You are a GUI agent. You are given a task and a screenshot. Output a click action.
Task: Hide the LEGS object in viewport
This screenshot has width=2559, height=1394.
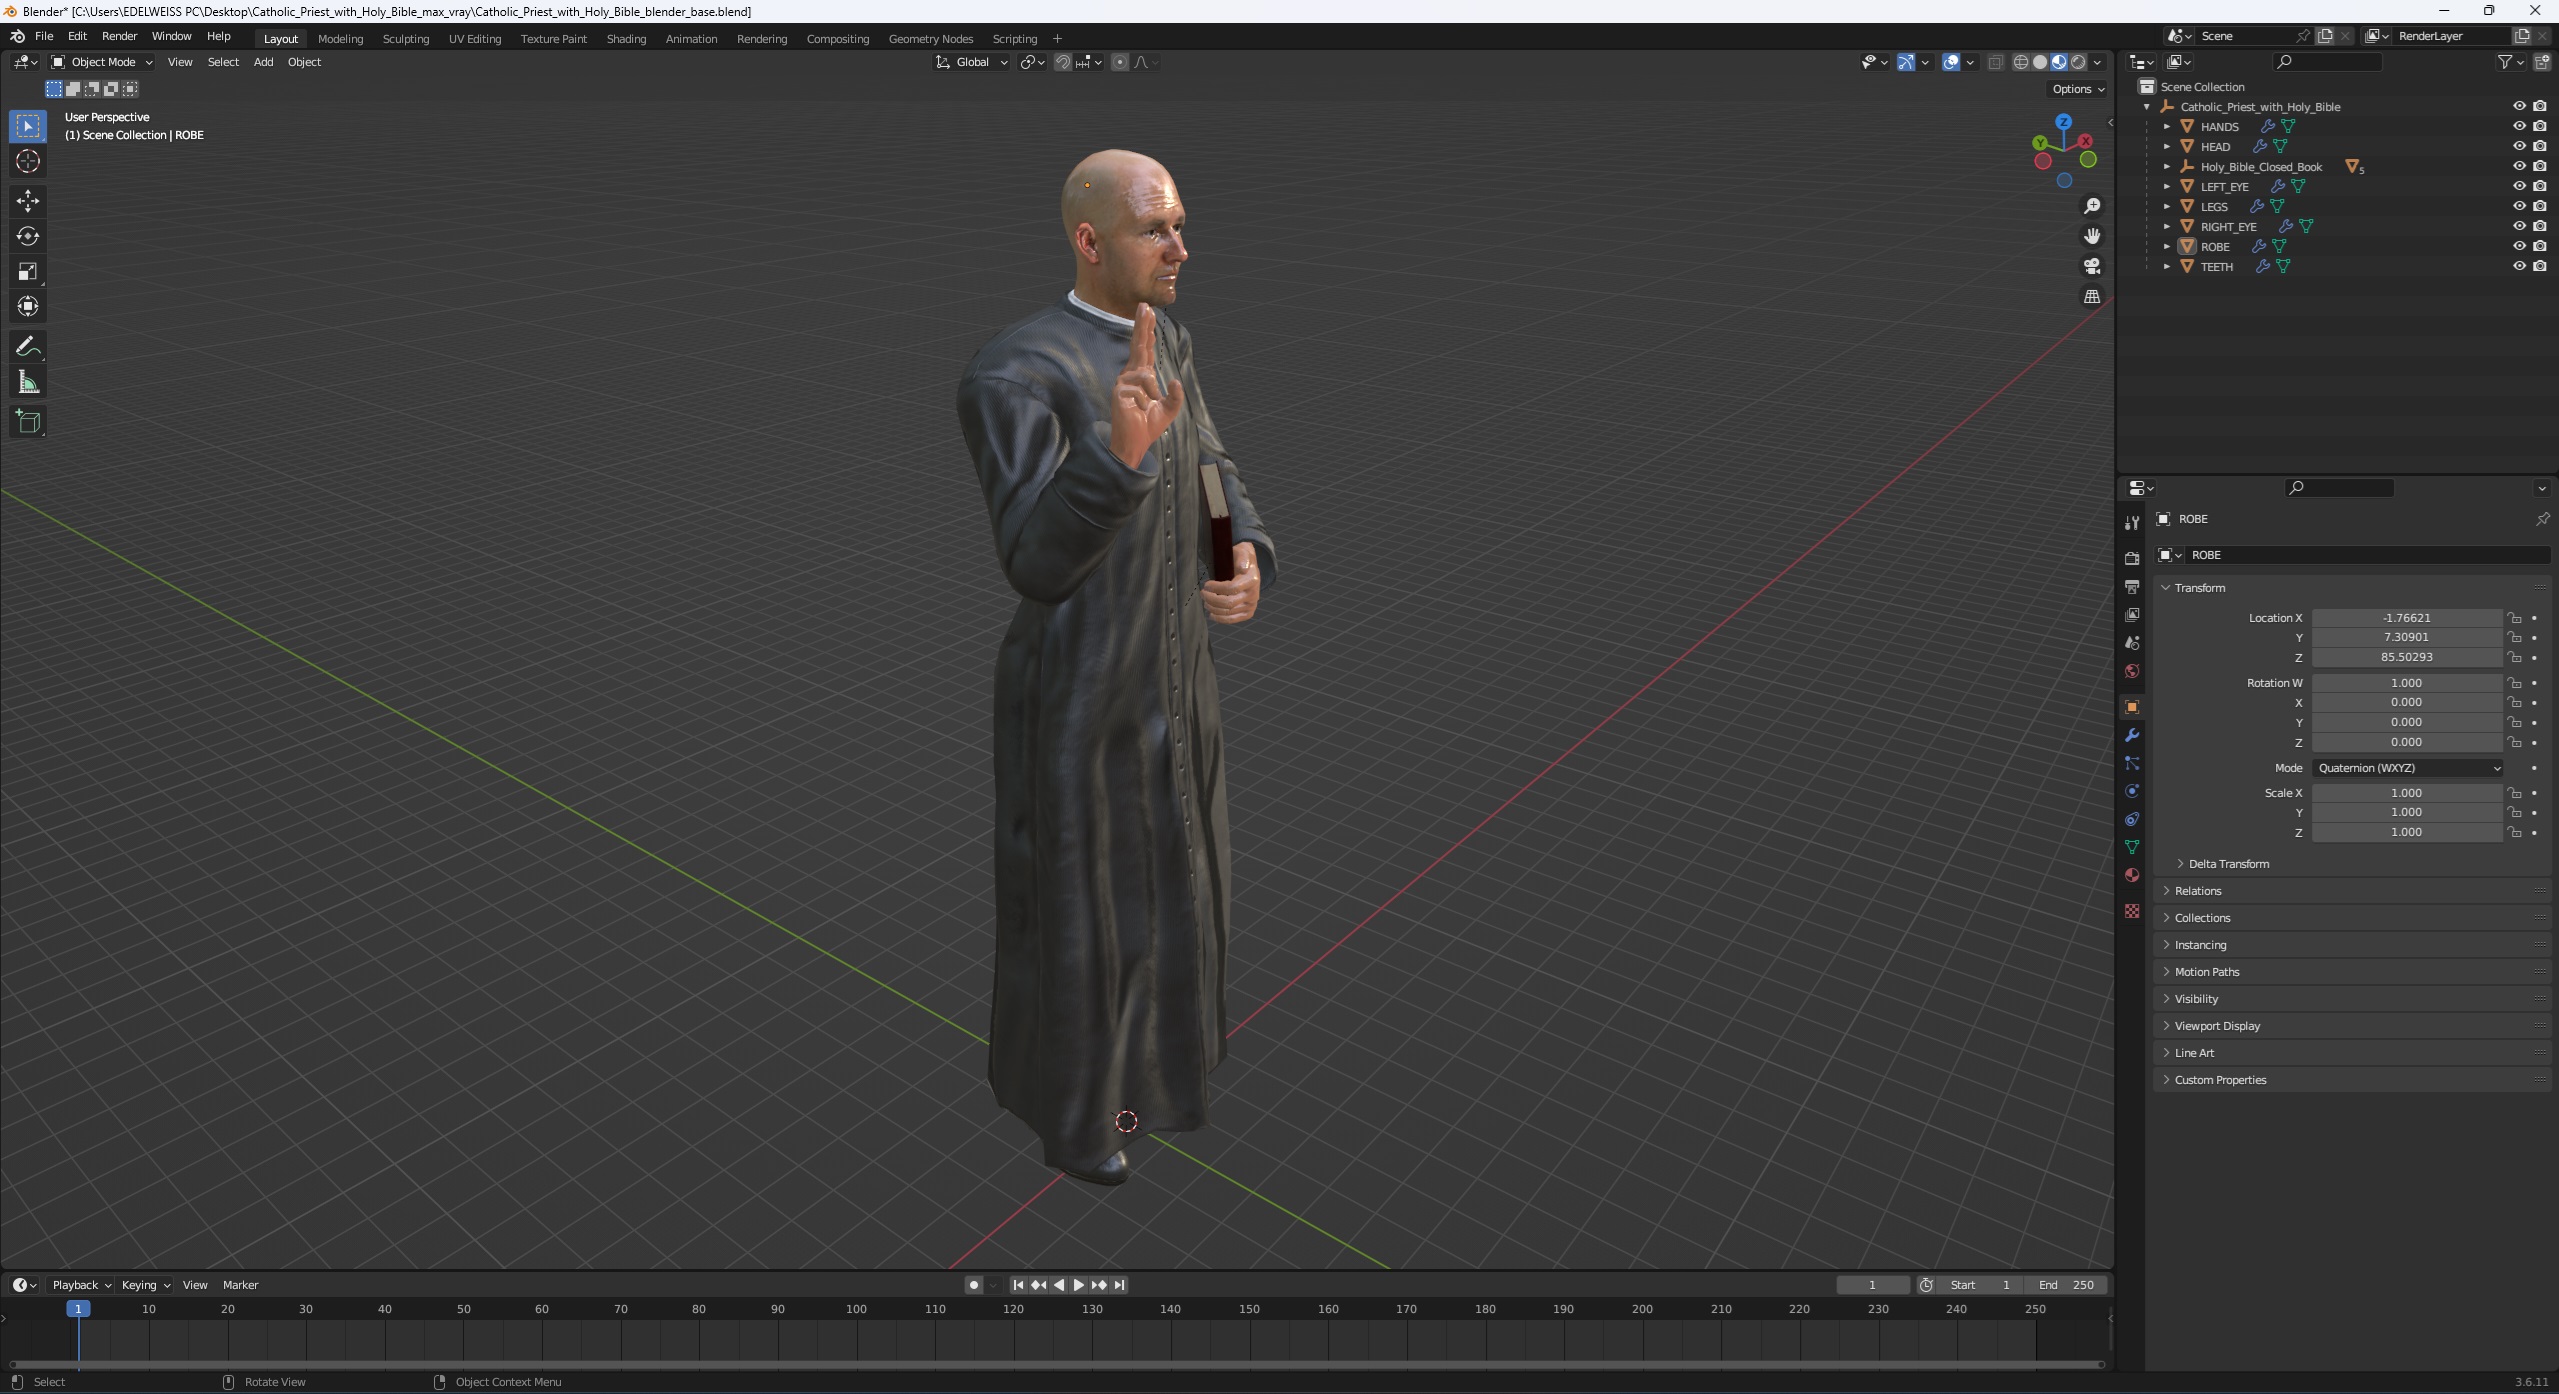click(x=2519, y=206)
